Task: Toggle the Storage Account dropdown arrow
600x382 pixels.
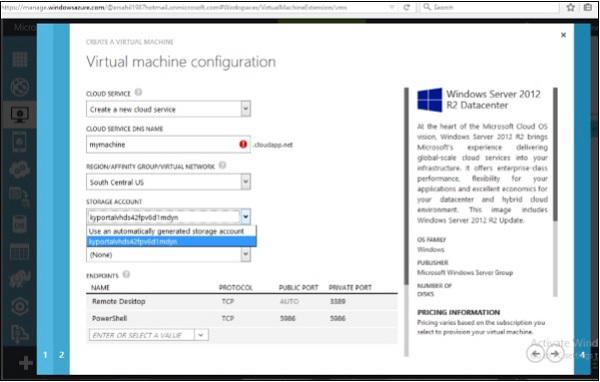Action: 246,217
